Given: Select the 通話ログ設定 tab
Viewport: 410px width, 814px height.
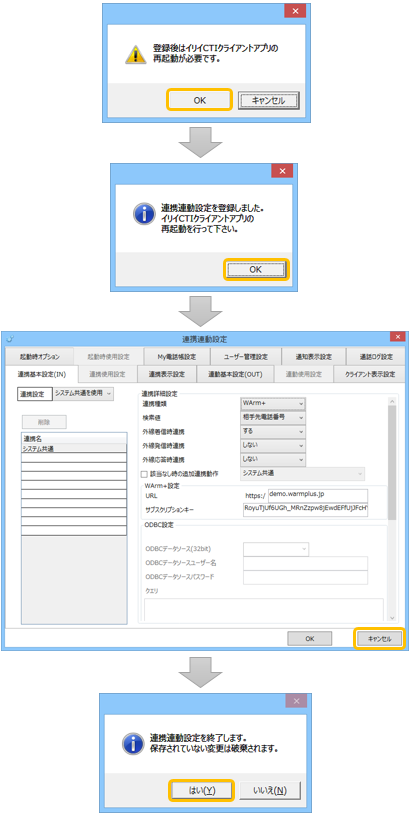Looking at the screenshot, I should pos(376,357).
